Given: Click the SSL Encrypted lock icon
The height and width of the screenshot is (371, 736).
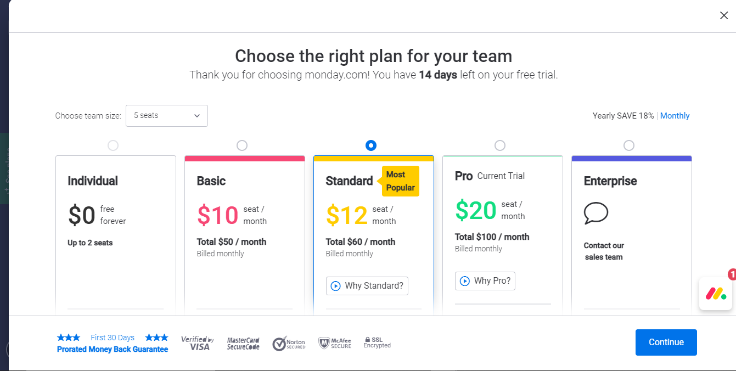Looking at the screenshot, I should (368, 339).
